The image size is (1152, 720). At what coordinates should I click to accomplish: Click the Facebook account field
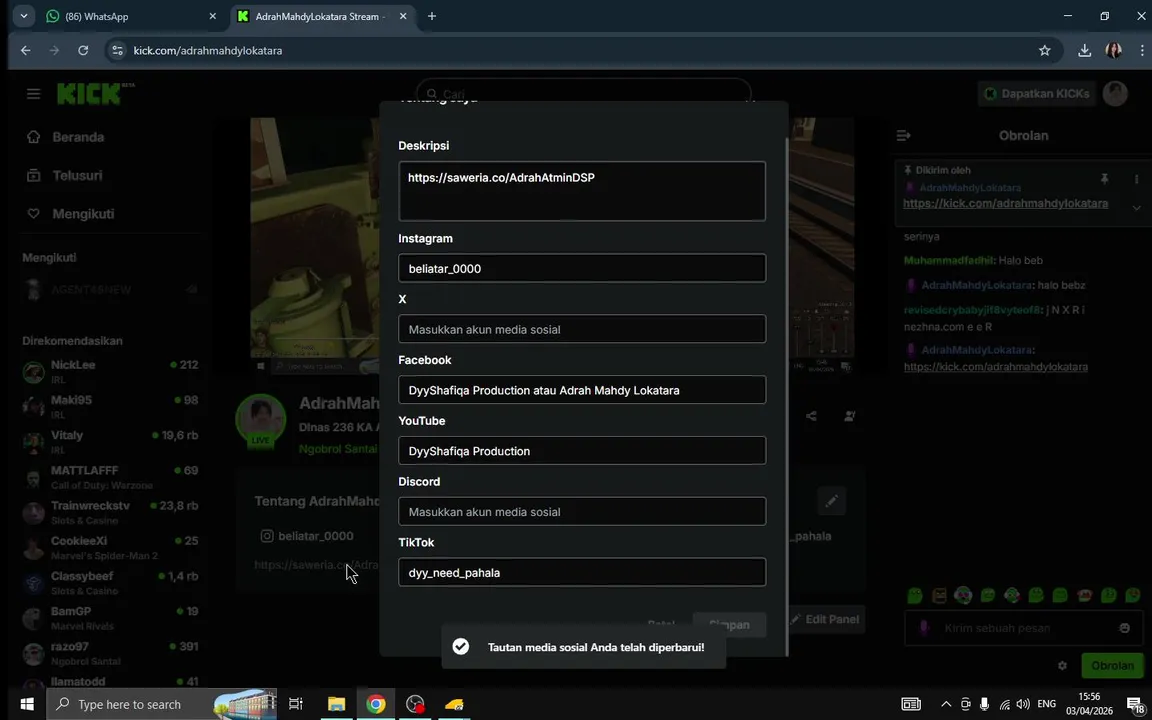pos(582,390)
